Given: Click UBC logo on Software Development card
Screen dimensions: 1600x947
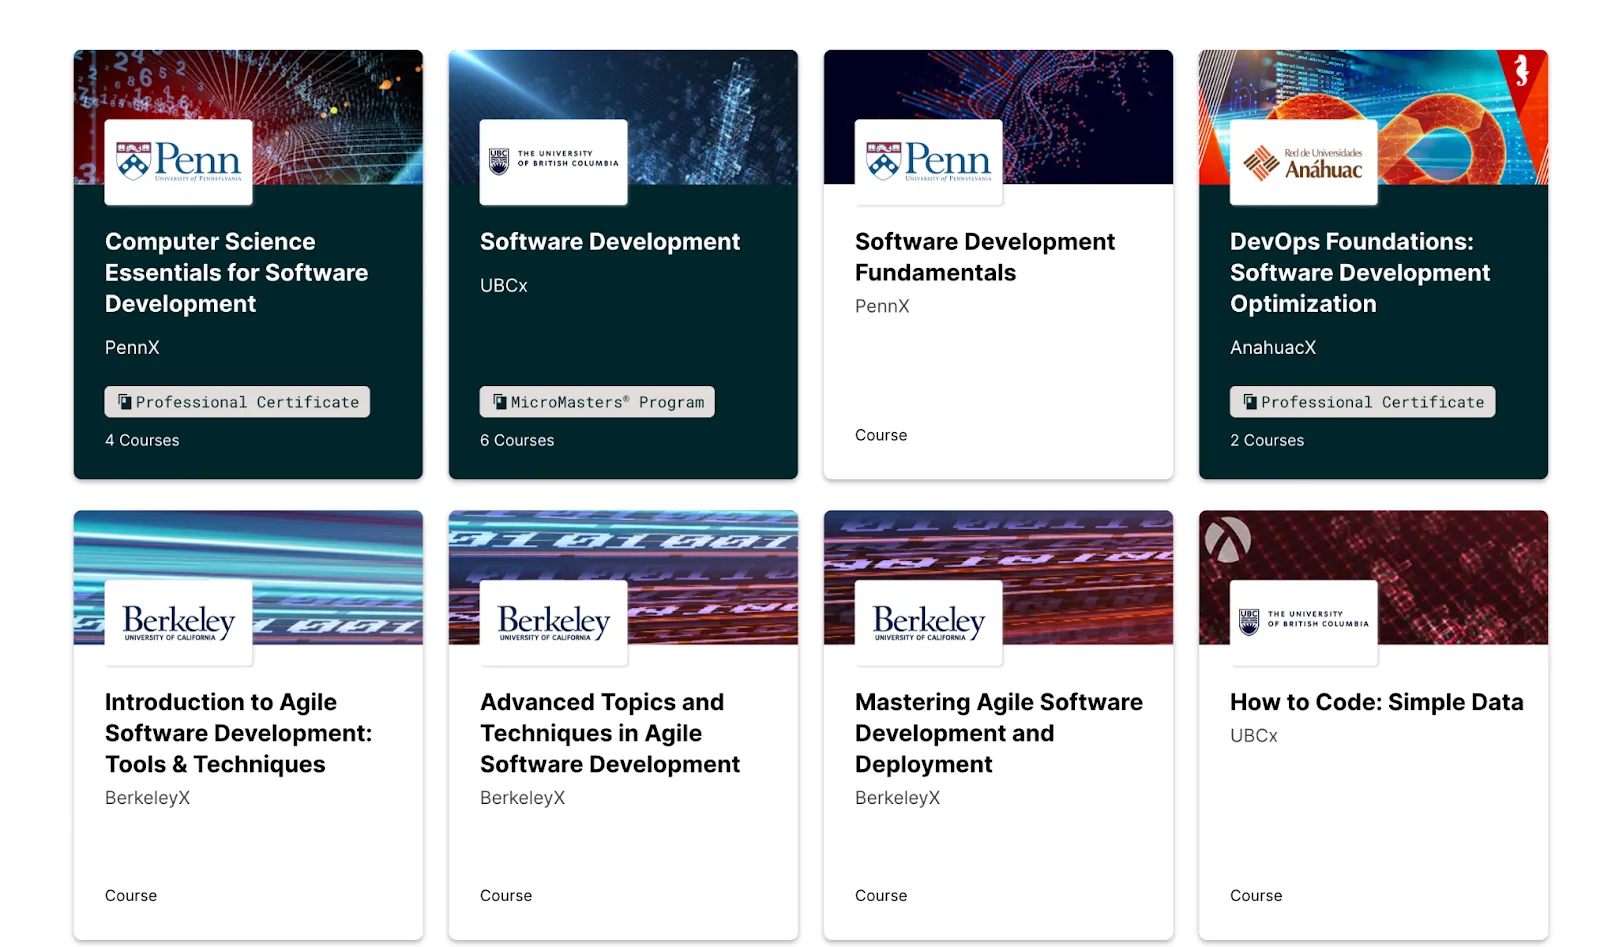Looking at the screenshot, I should click(x=553, y=162).
